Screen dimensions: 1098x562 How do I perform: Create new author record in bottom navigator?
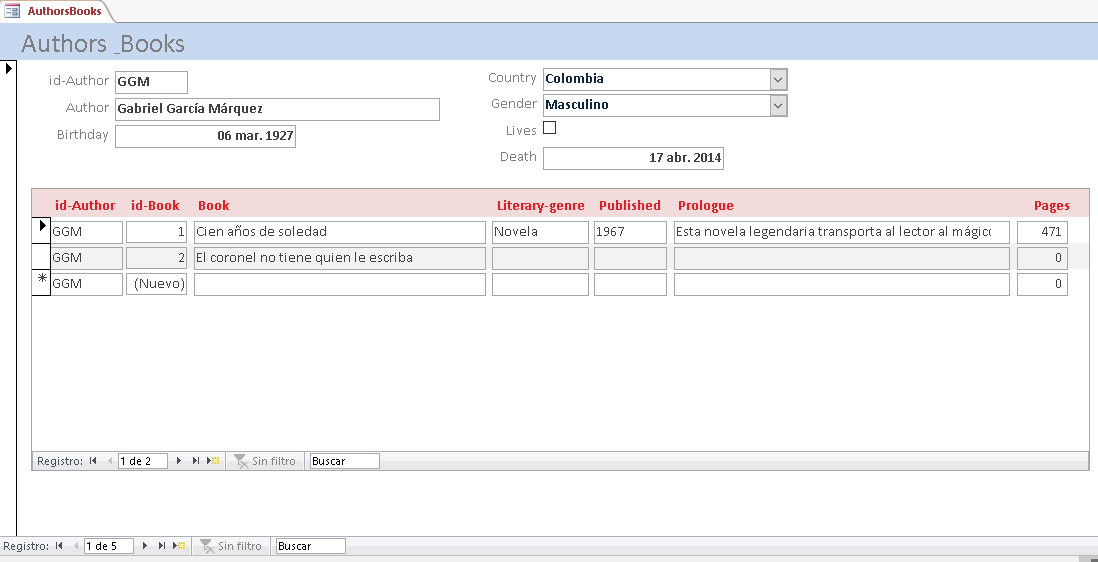point(179,546)
